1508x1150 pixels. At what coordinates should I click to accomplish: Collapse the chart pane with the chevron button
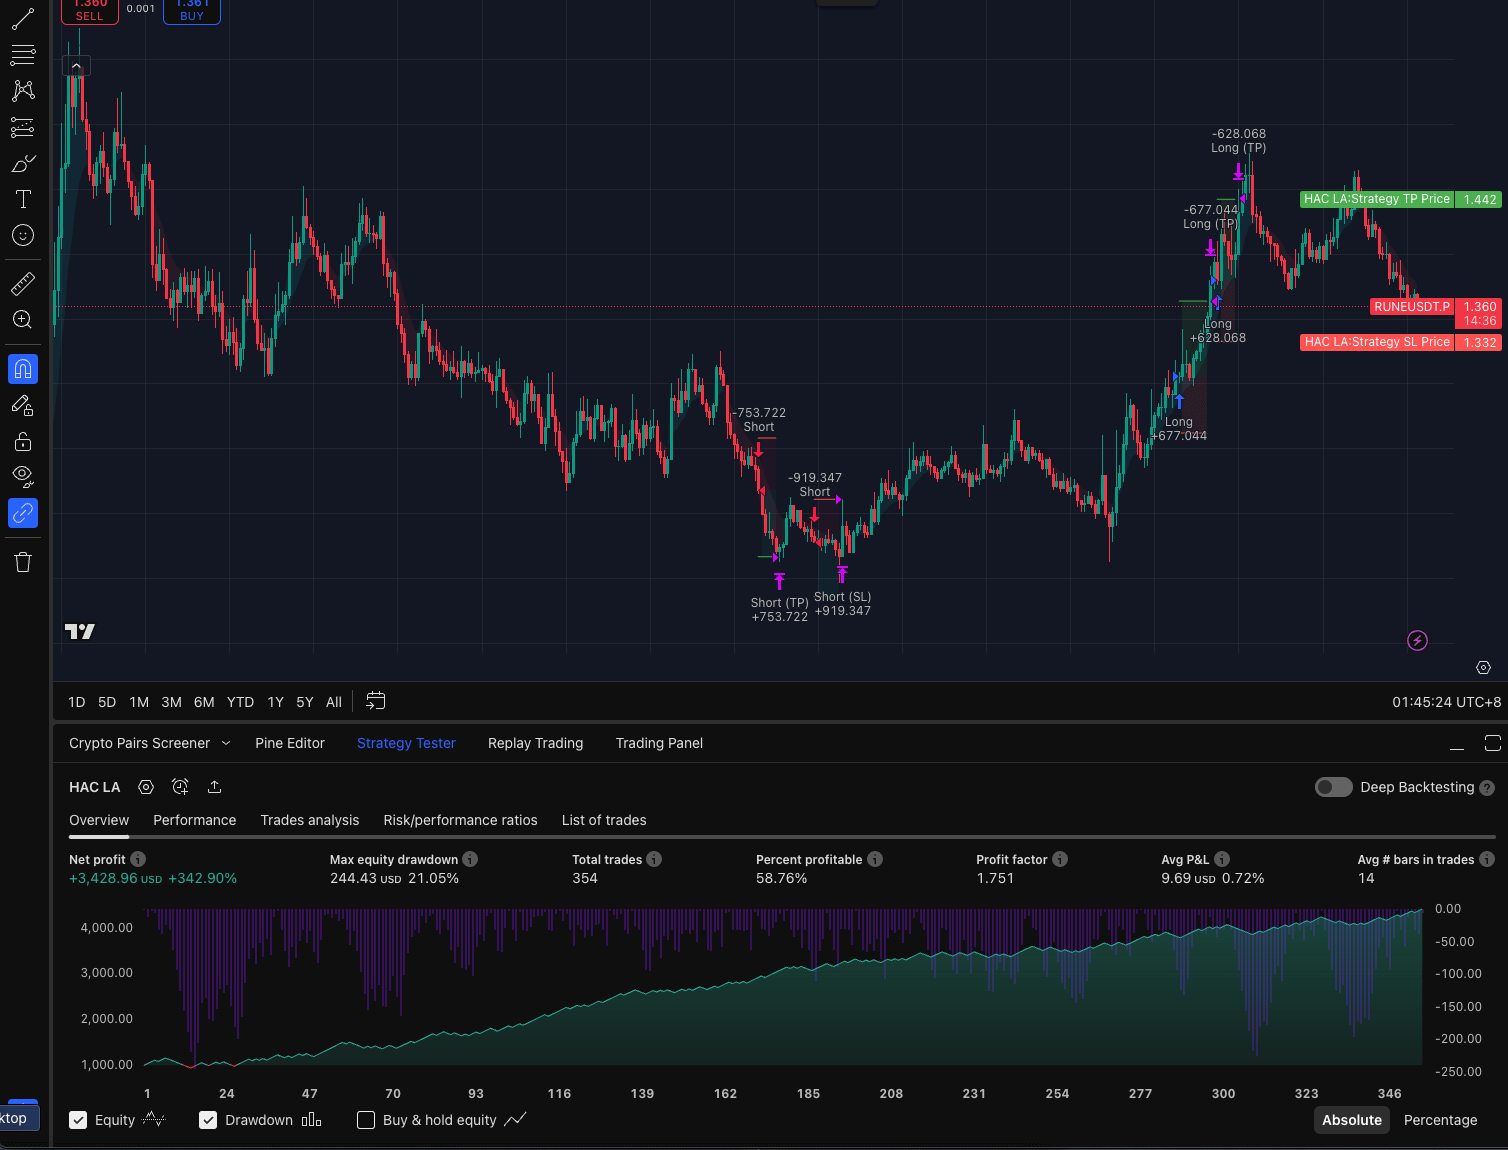point(76,66)
